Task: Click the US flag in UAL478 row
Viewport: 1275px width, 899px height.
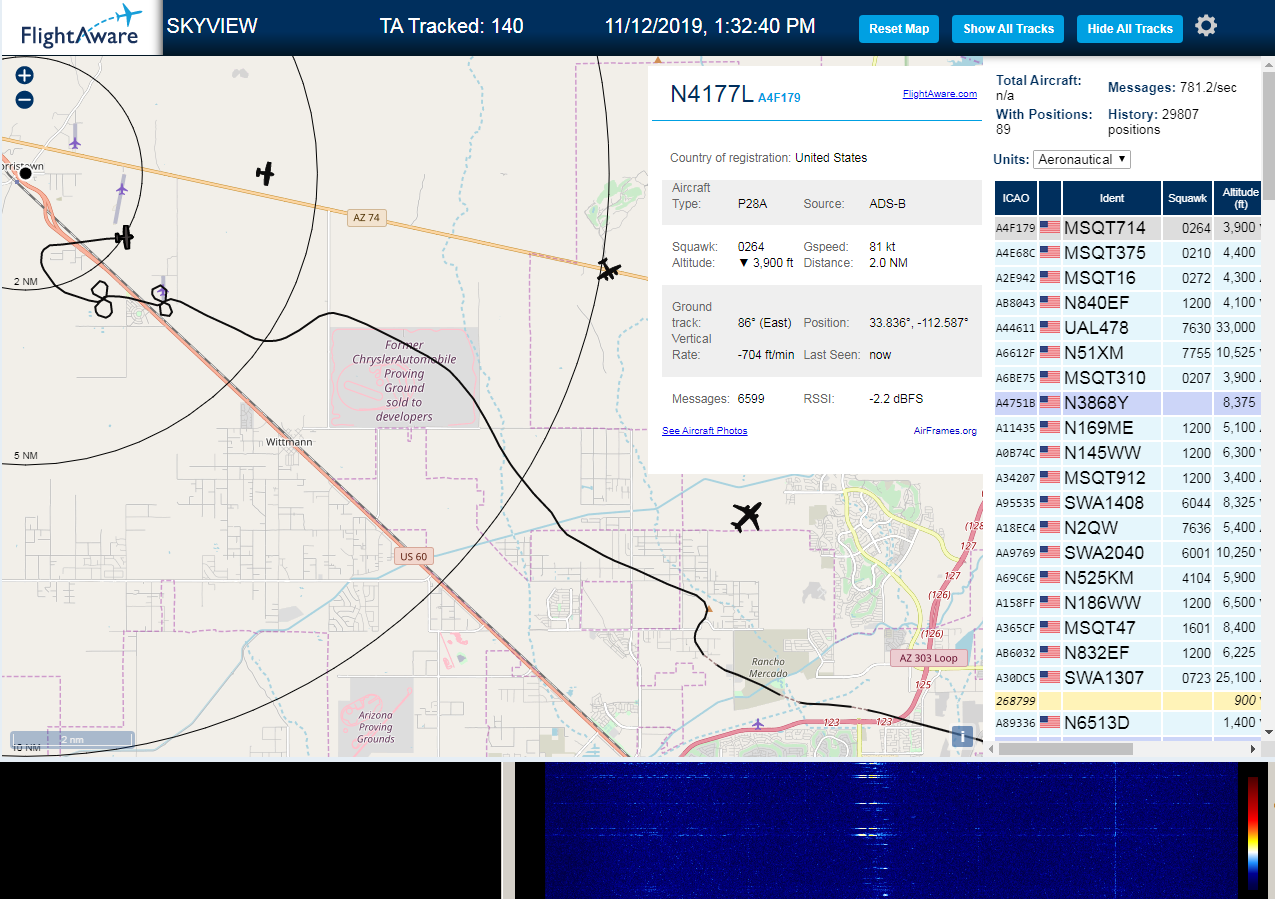Action: click(1050, 328)
